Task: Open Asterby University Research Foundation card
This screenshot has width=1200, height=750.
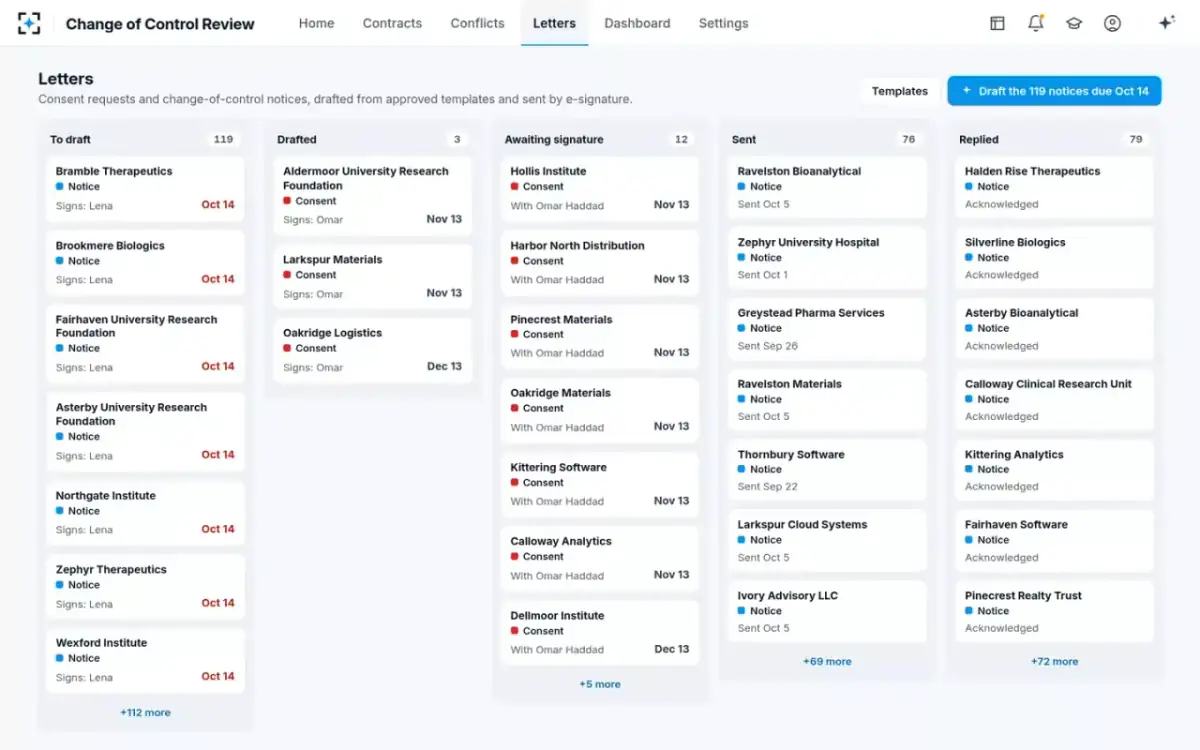Action: tap(145, 432)
